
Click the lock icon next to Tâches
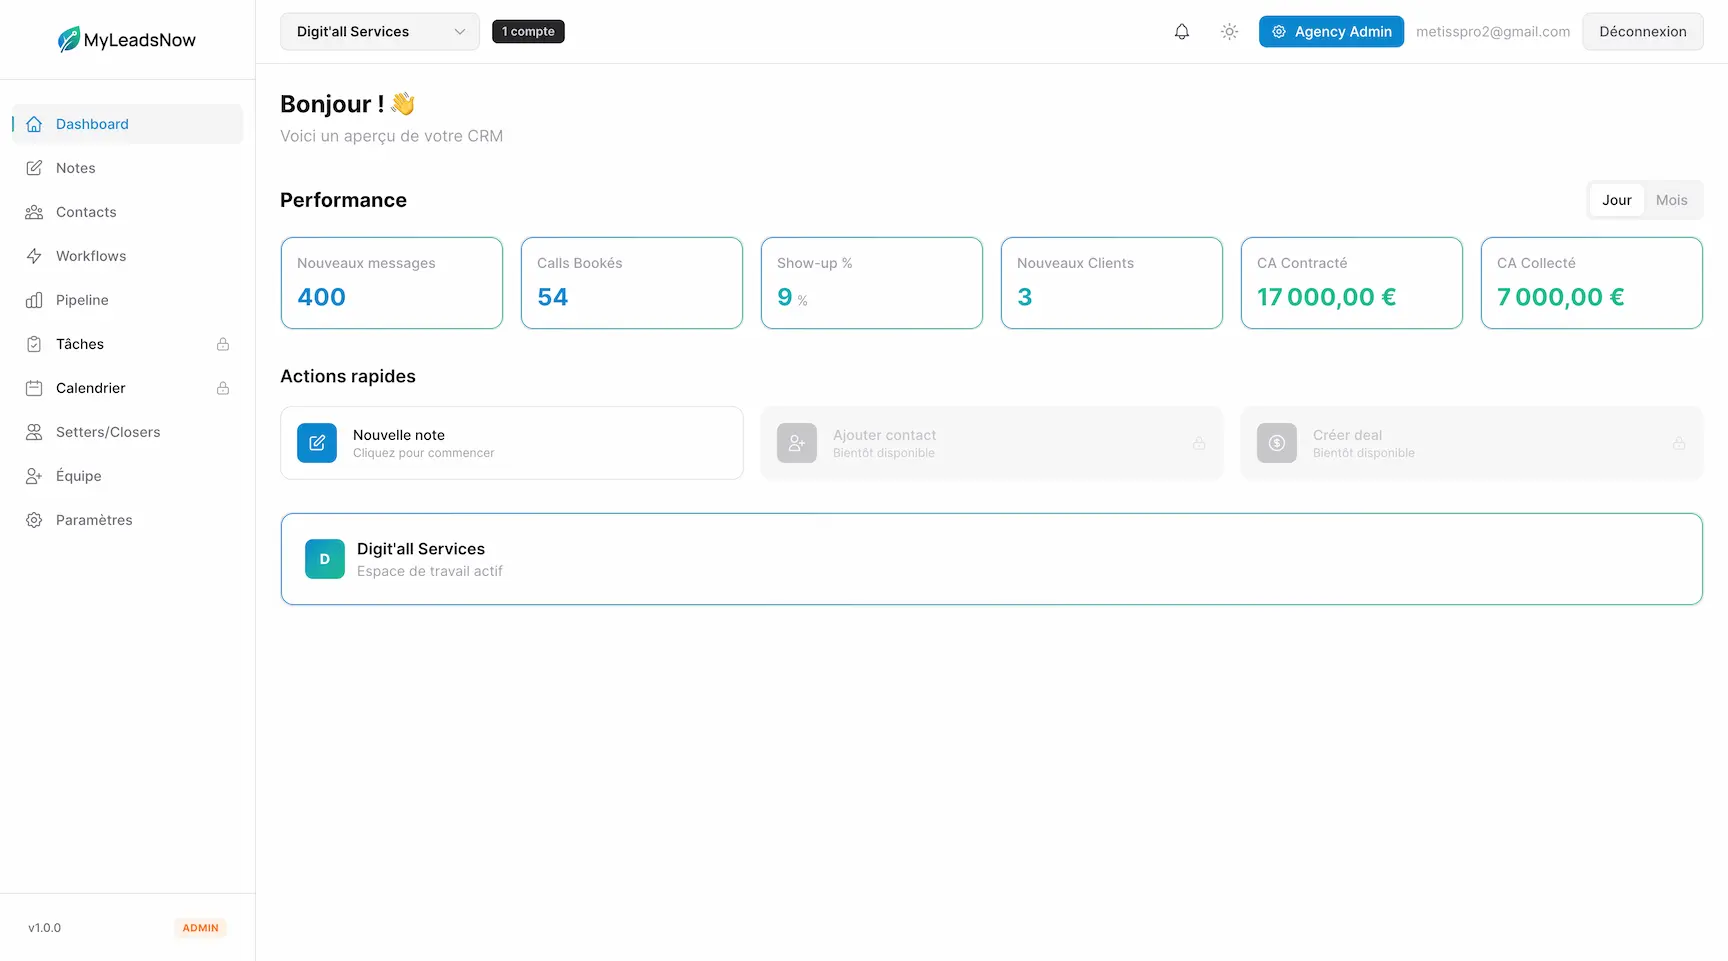click(223, 343)
